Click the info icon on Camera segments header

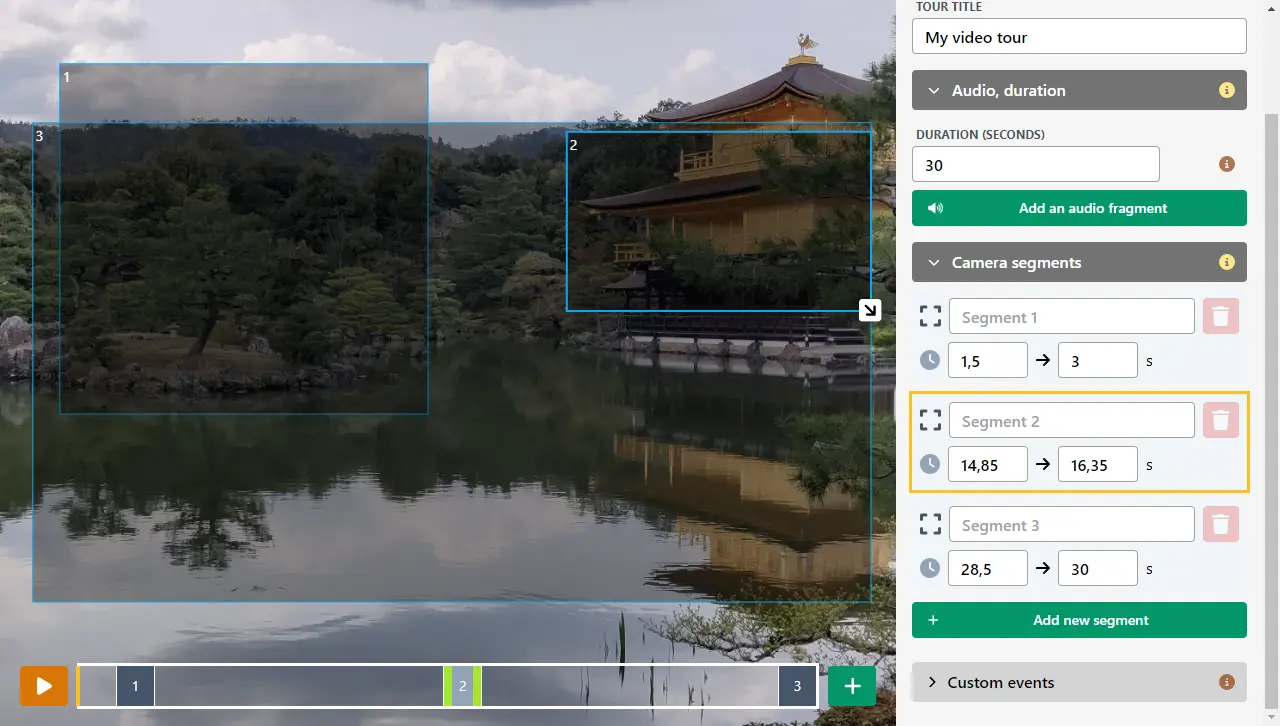[1226, 262]
